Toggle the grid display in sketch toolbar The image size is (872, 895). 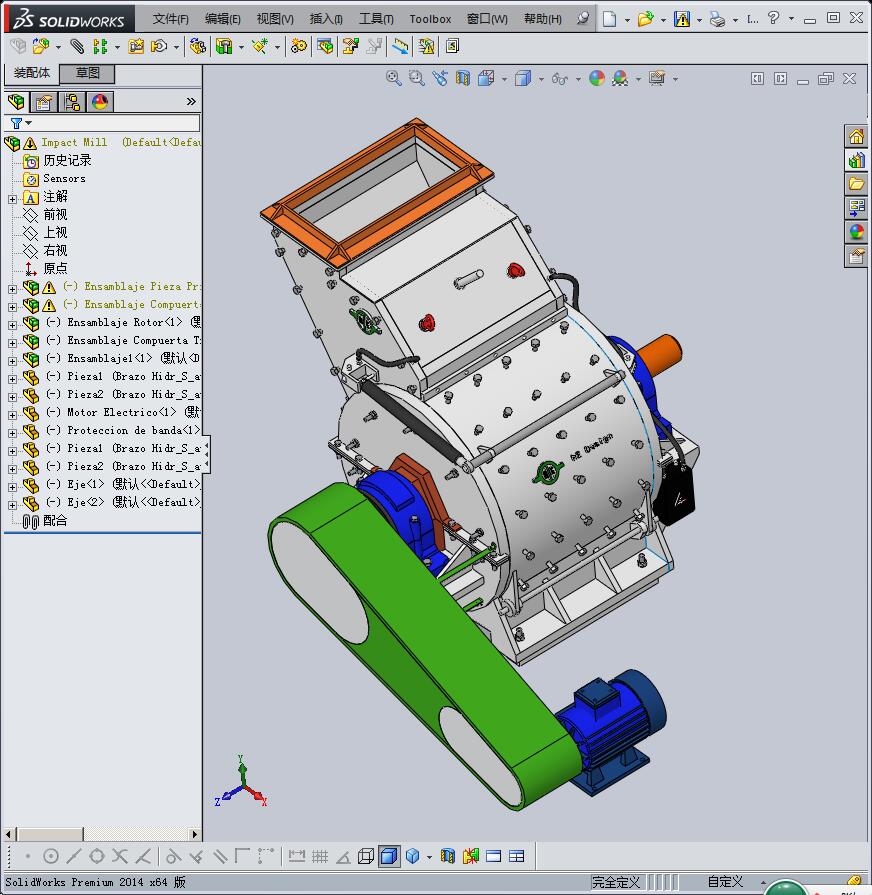click(320, 856)
